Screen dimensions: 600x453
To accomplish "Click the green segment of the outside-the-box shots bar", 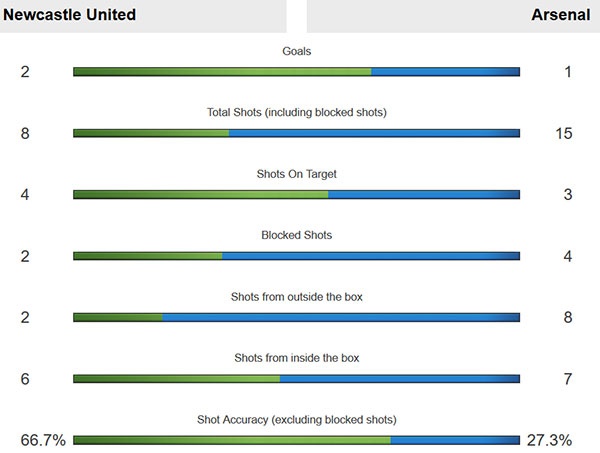I will pyautogui.click(x=118, y=317).
